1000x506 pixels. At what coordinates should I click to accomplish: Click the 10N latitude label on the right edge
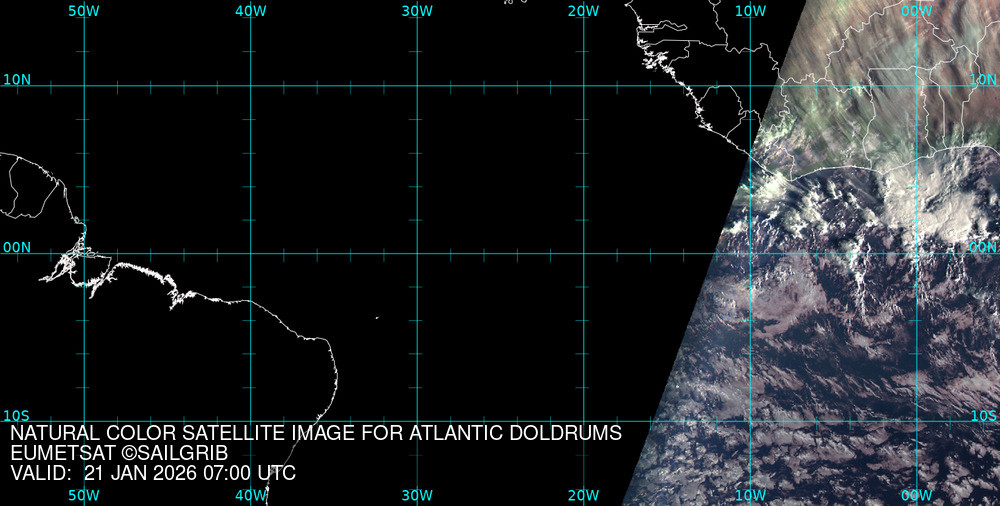coord(983,79)
